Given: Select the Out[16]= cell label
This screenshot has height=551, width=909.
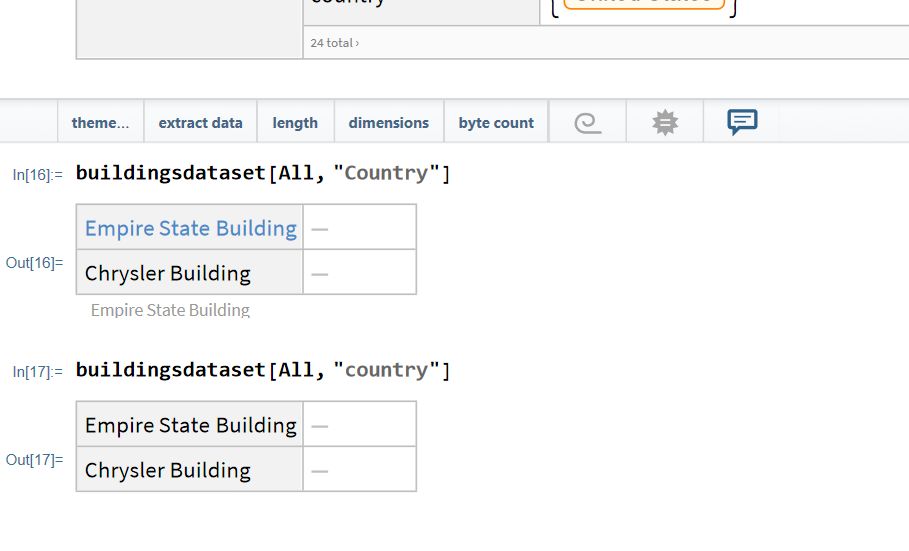Looking at the screenshot, I should click(x=34, y=263).
